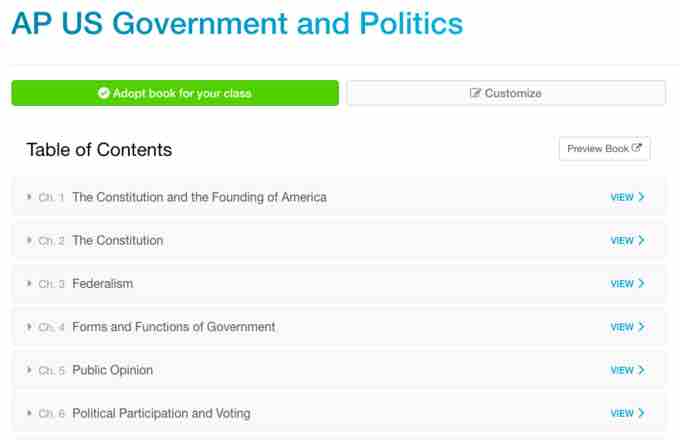This screenshot has height=440, width=680.
Task: View Chapter 2 The Constitution
Action: (627, 240)
